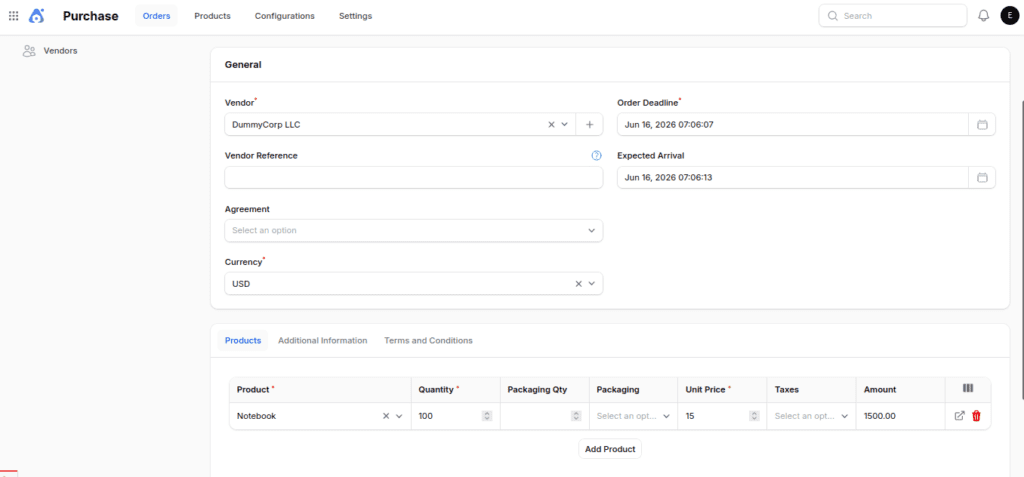Click Vendor Reference help question icon
This screenshot has height=477, width=1024.
click(x=596, y=156)
